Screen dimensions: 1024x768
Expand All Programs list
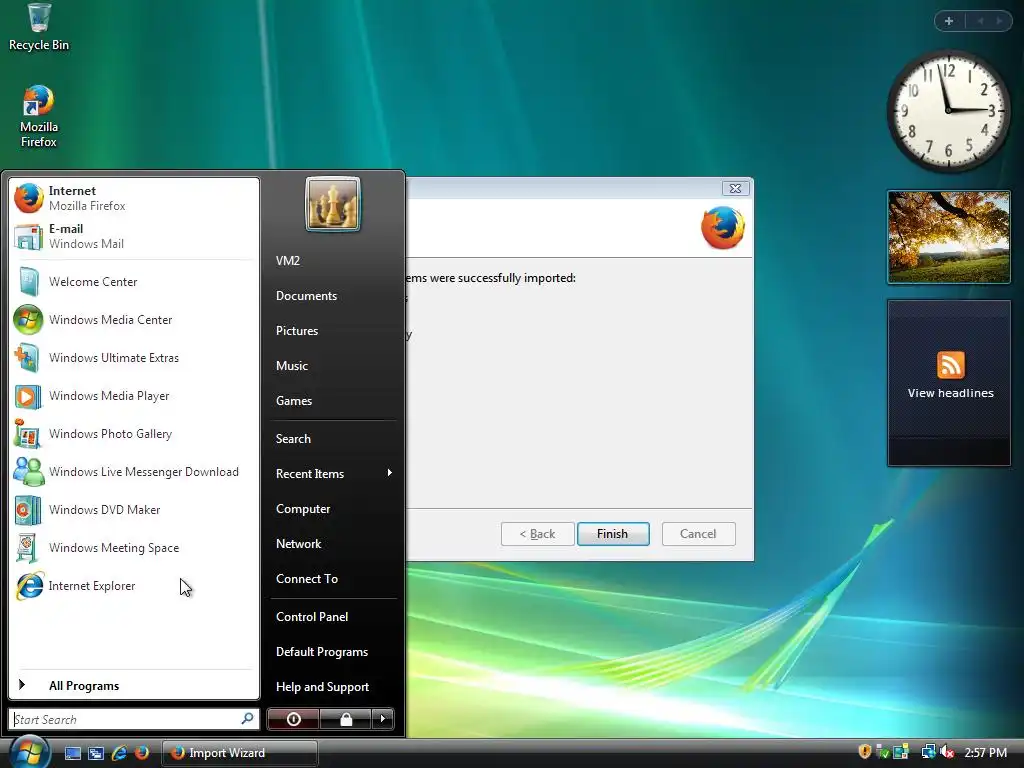(x=135, y=685)
